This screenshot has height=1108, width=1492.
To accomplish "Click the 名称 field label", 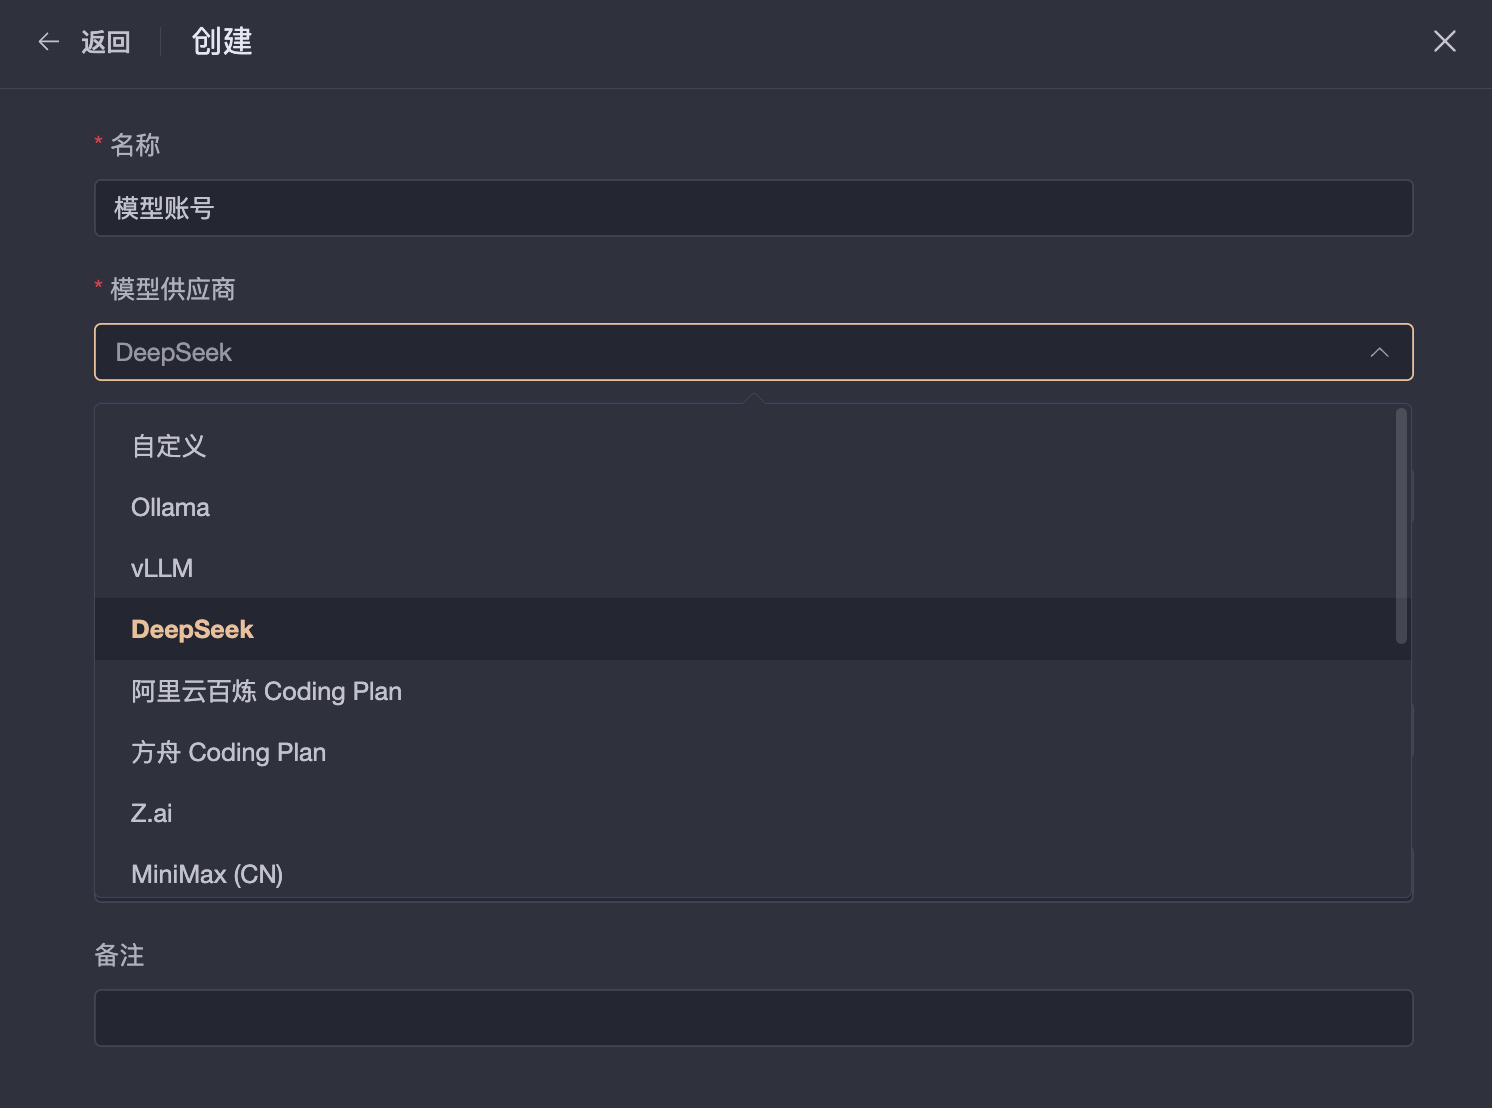I will pos(135,145).
